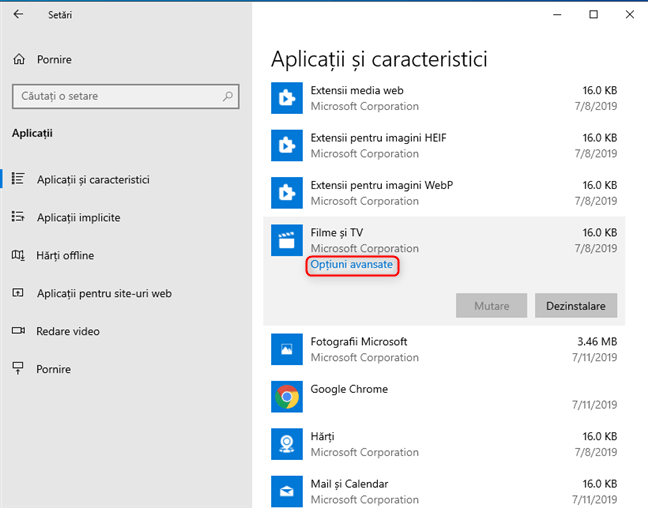The image size is (648, 508).
Task: Click the Filme și TV app icon
Action: coord(287,240)
